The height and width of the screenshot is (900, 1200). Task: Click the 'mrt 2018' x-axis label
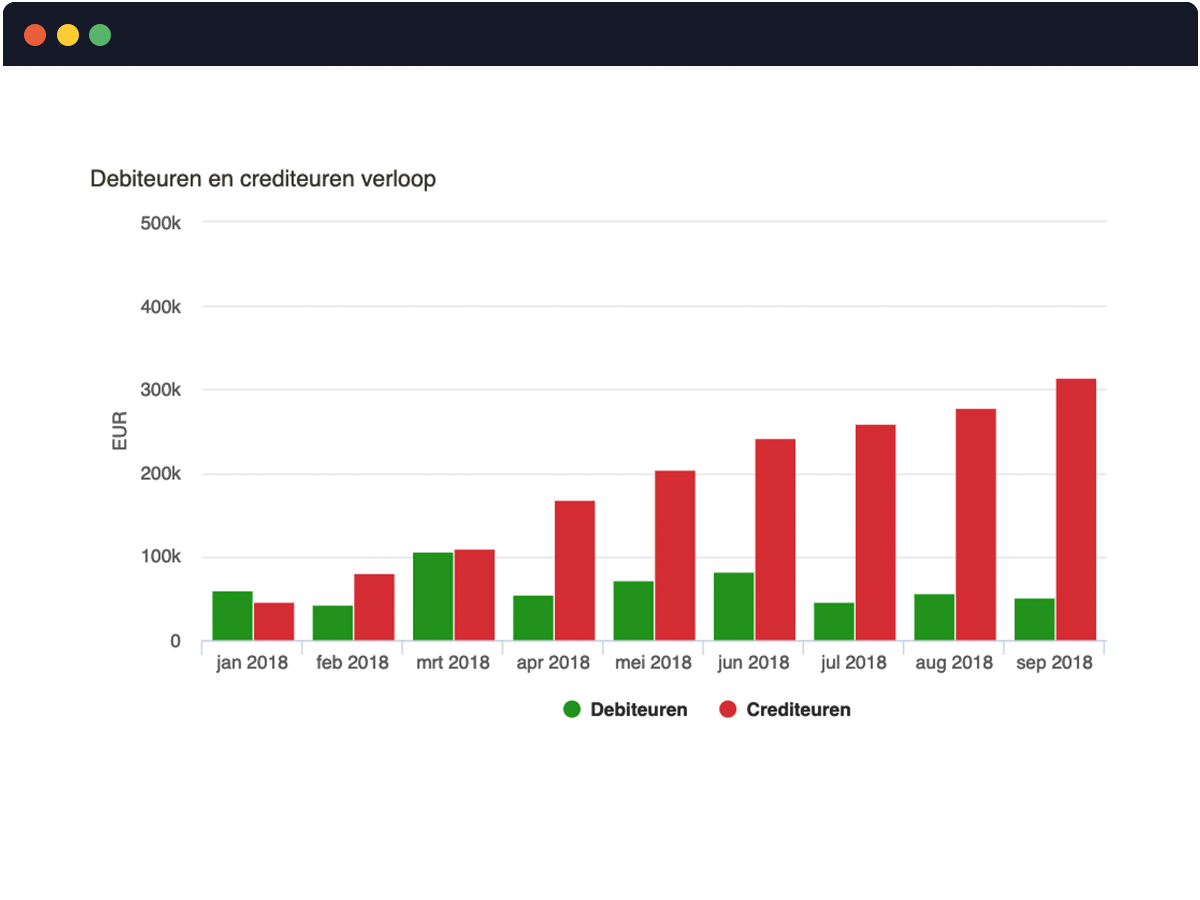click(x=452, y=663)
